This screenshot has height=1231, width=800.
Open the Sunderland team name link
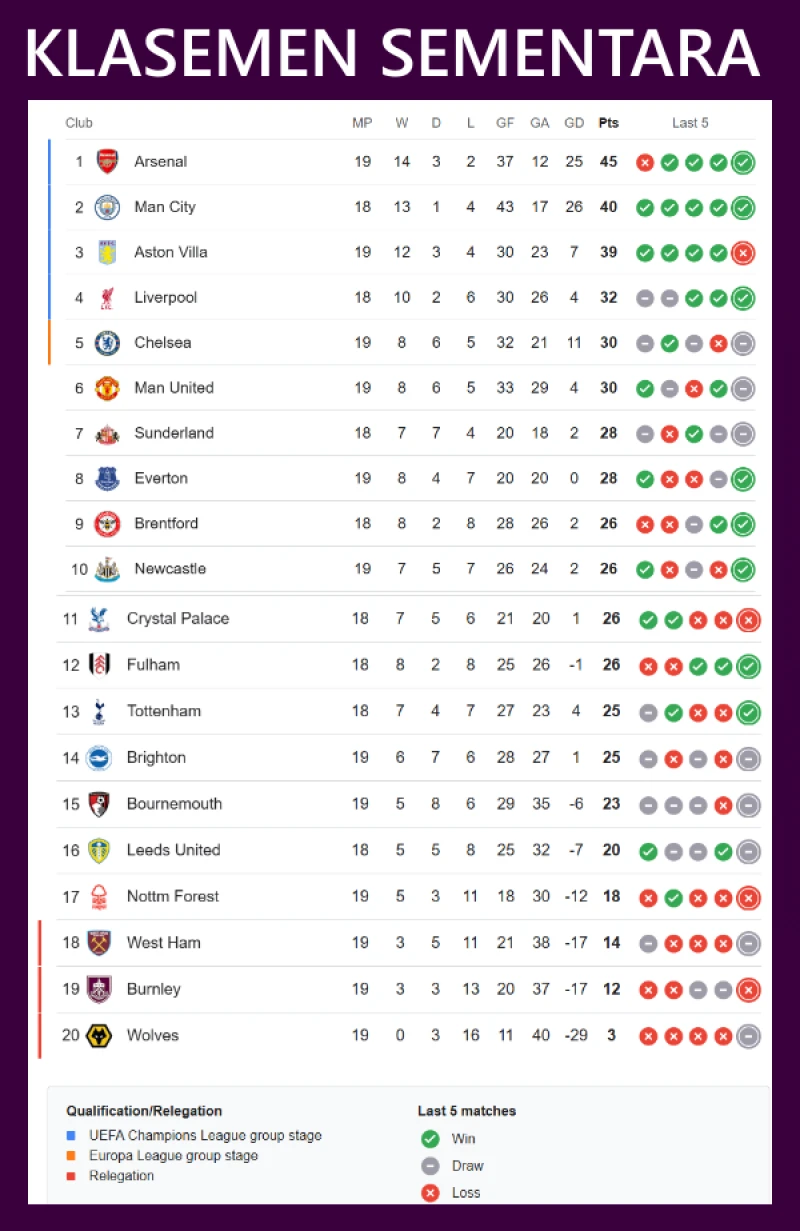[x=174, y=433]
